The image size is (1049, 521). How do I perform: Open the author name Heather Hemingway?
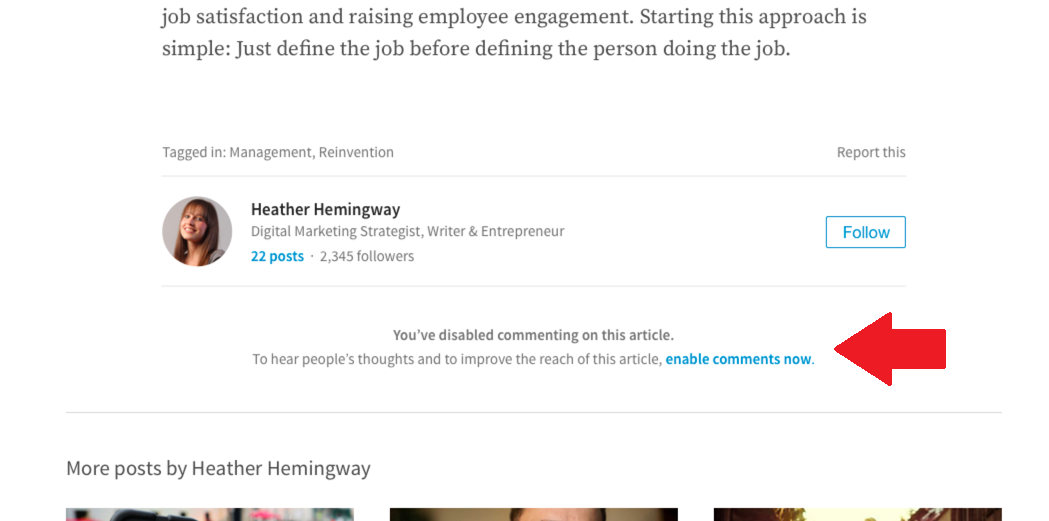(325, 209)
